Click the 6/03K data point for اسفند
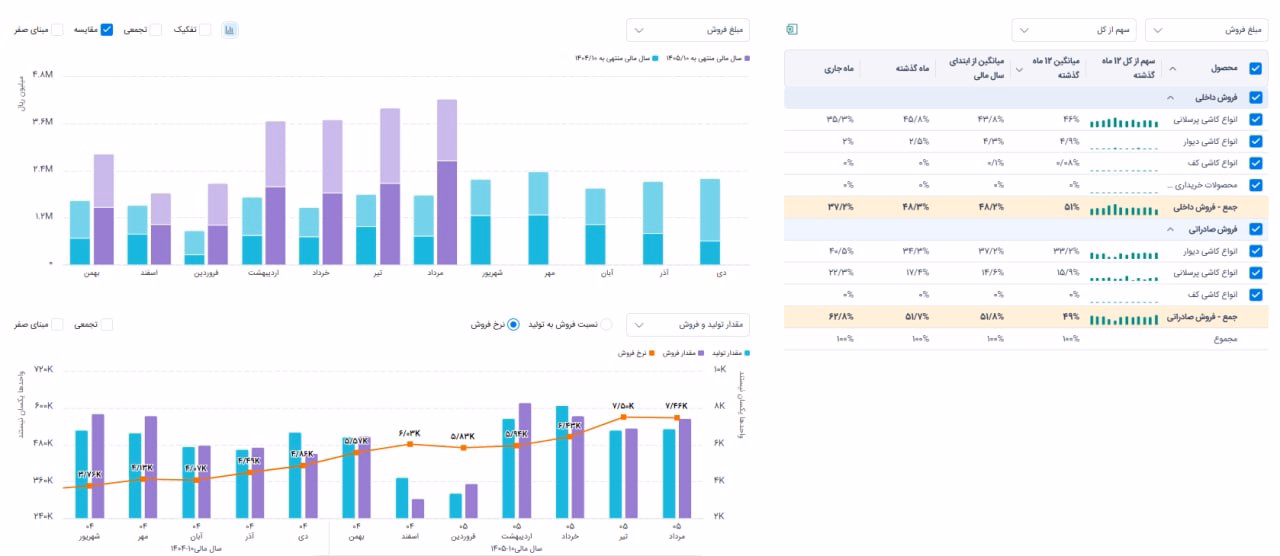 (409, 444)
